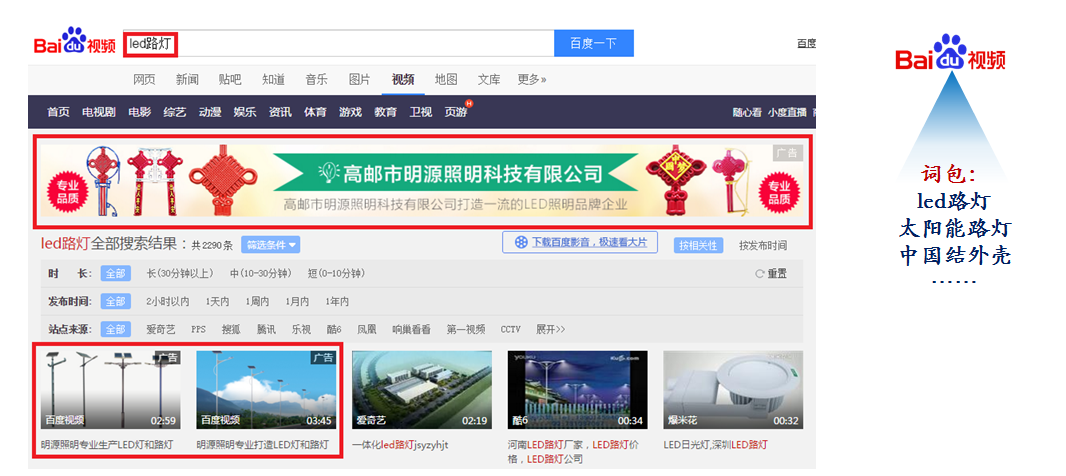Image resolution: width=1066 pixels, height=476 pixels.
Task: Filter publish time to 1月内
Action: tap(298, 301)
